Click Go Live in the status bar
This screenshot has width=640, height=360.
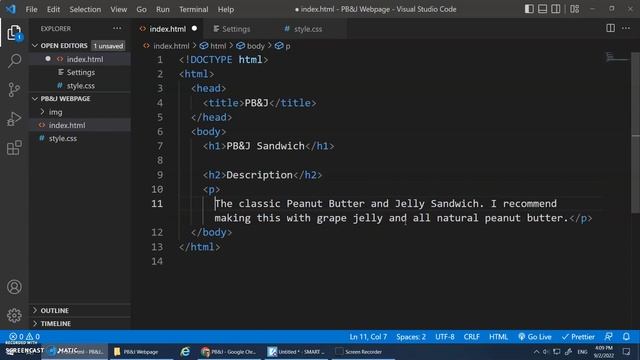(x=535, y=337)
